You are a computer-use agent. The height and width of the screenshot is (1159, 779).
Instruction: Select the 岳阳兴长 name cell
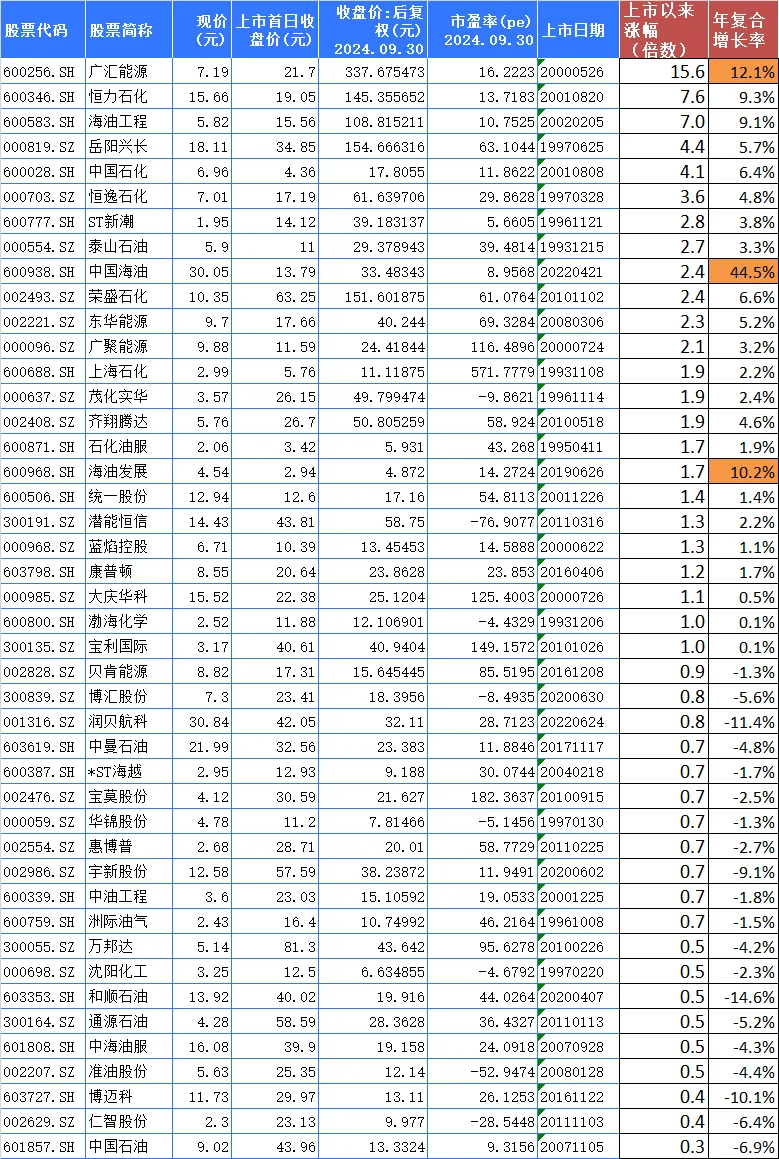pos(129,146)
